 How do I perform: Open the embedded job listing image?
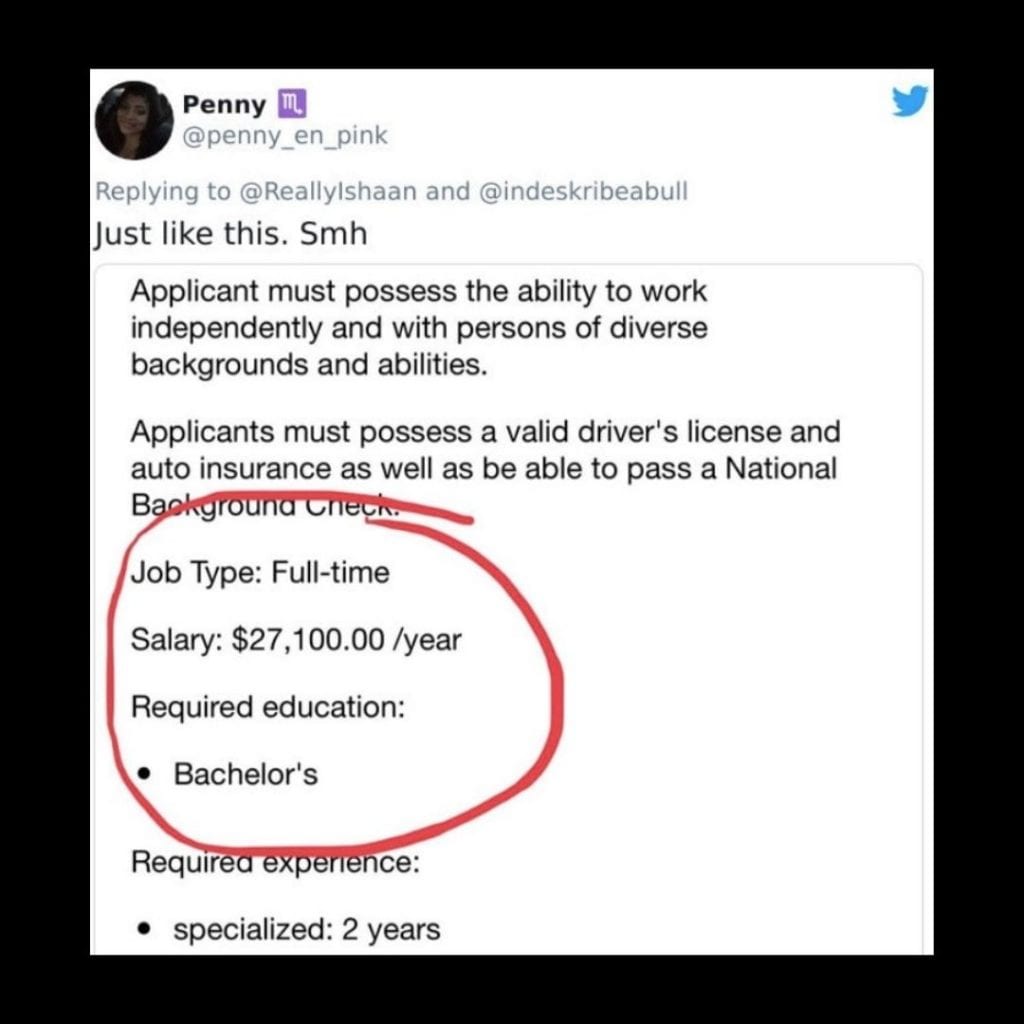508,609
